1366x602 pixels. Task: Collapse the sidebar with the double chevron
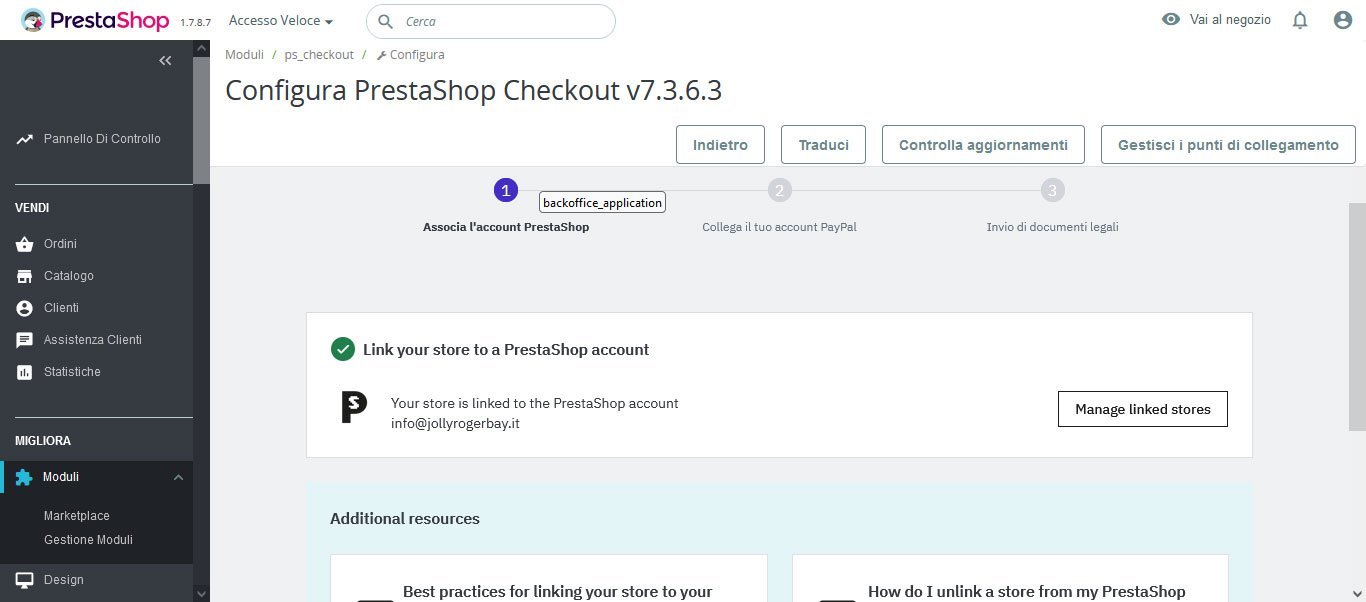click(x=165, y=61)
